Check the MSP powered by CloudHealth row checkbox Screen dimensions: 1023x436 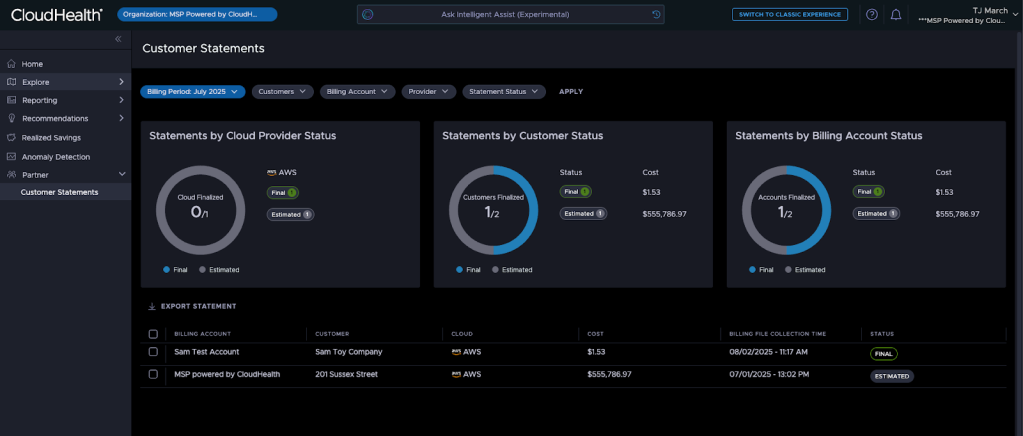pyautogui.click(x=153, y=375)
